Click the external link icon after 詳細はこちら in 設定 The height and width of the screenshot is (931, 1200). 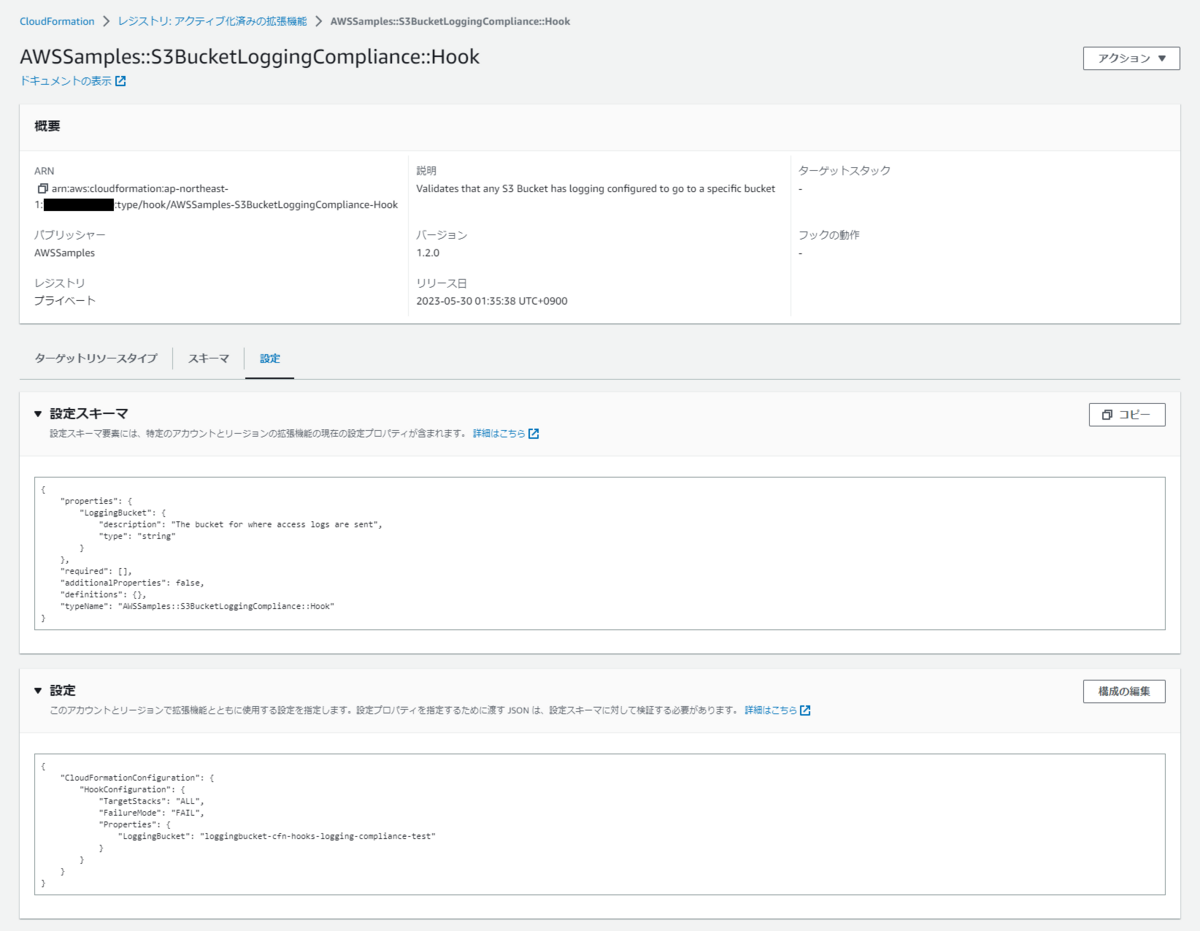pyautogui.click(x=807, y=710)
